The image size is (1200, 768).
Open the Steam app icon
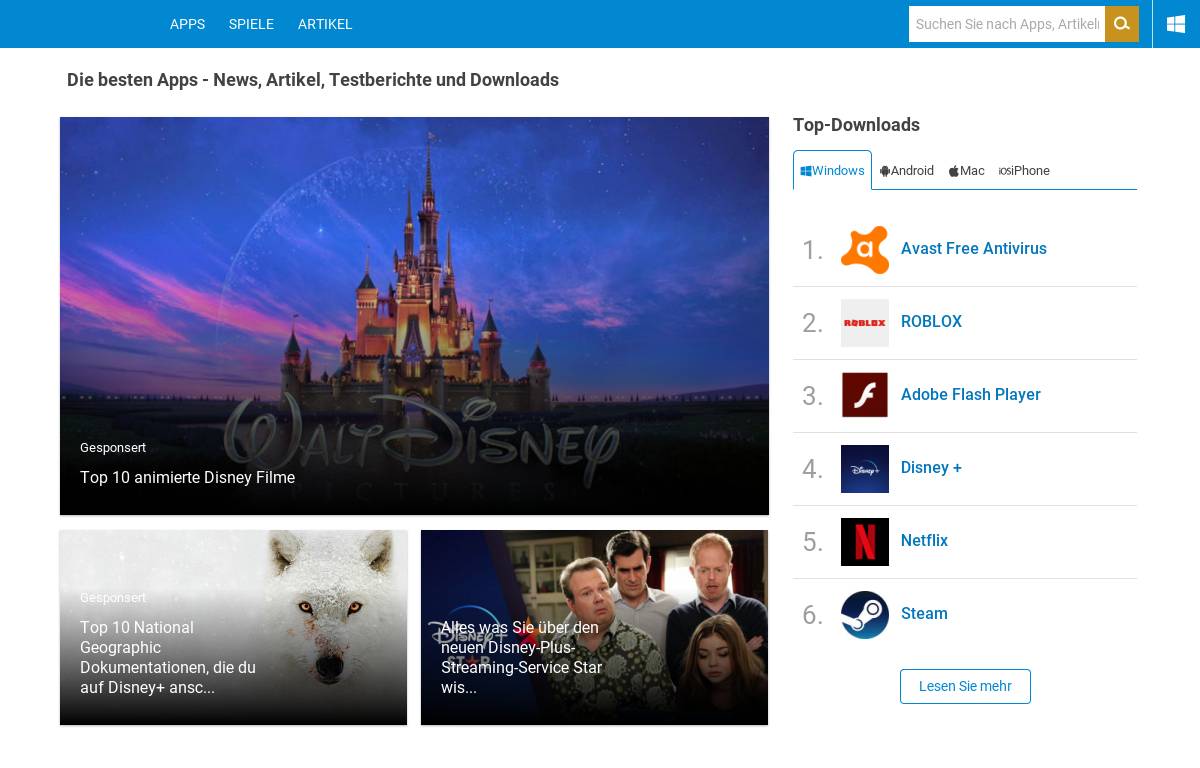click(864, 614)
